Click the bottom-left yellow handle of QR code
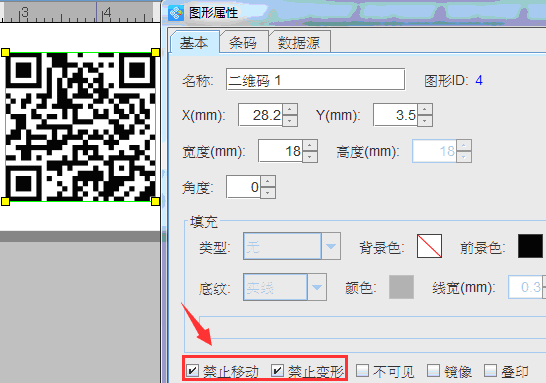546x383 pixels. [x=6, y=202]
